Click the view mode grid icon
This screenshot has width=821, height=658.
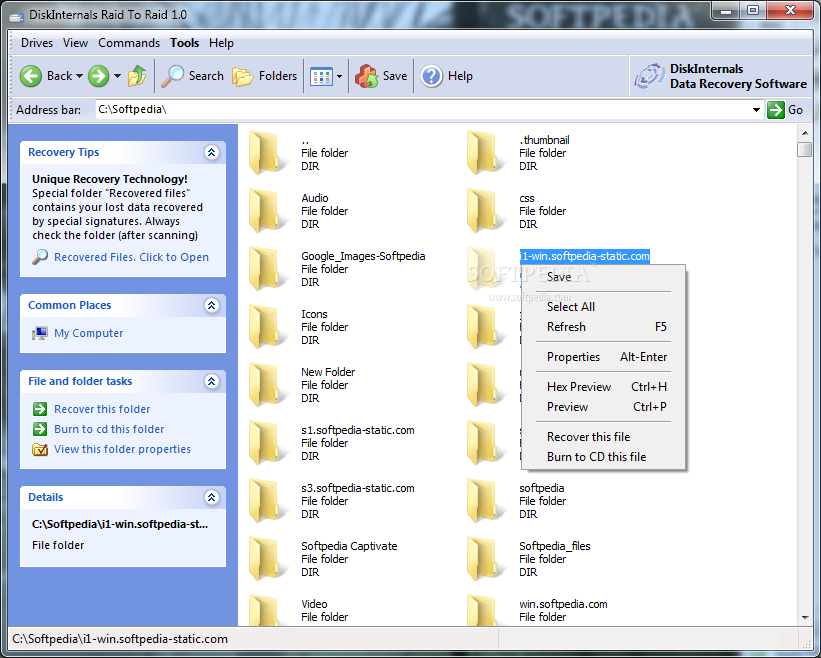coord(321,77)
